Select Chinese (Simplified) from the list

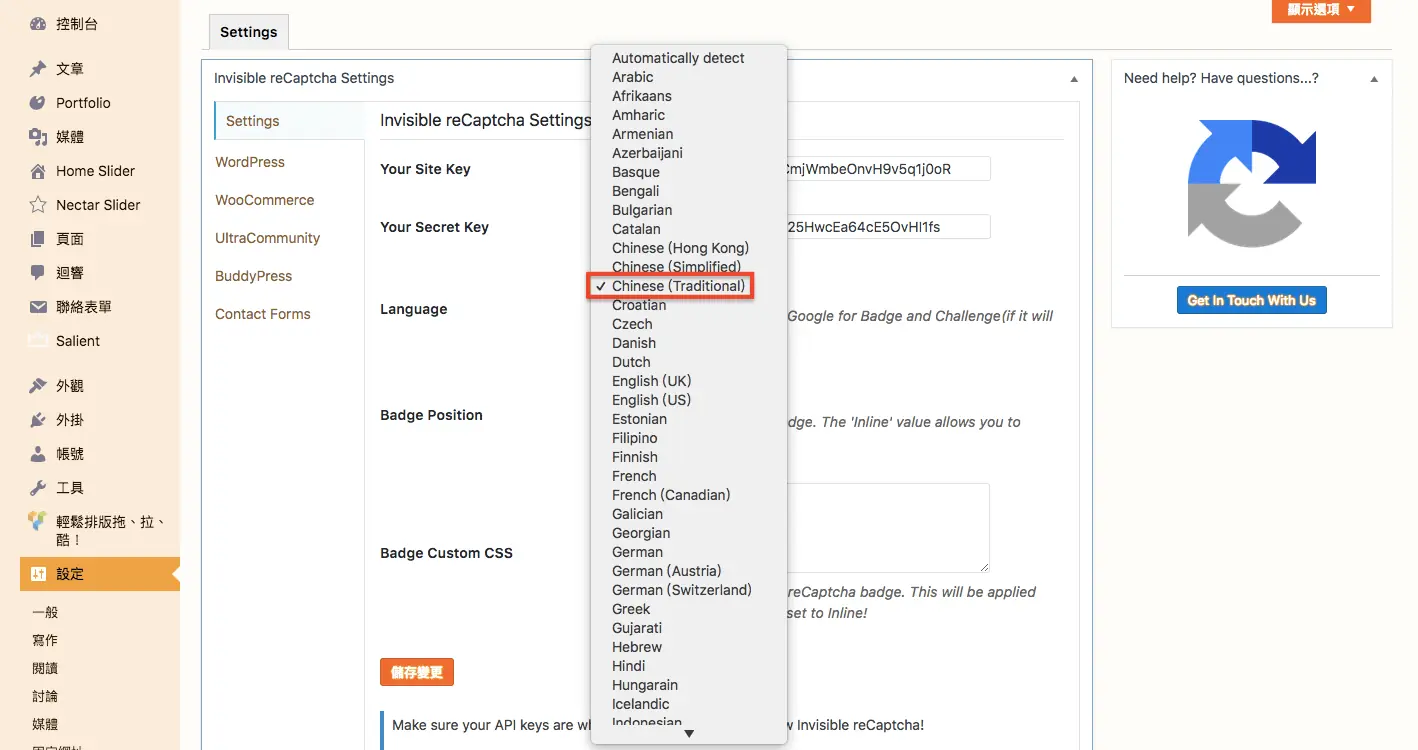[676, 267]
